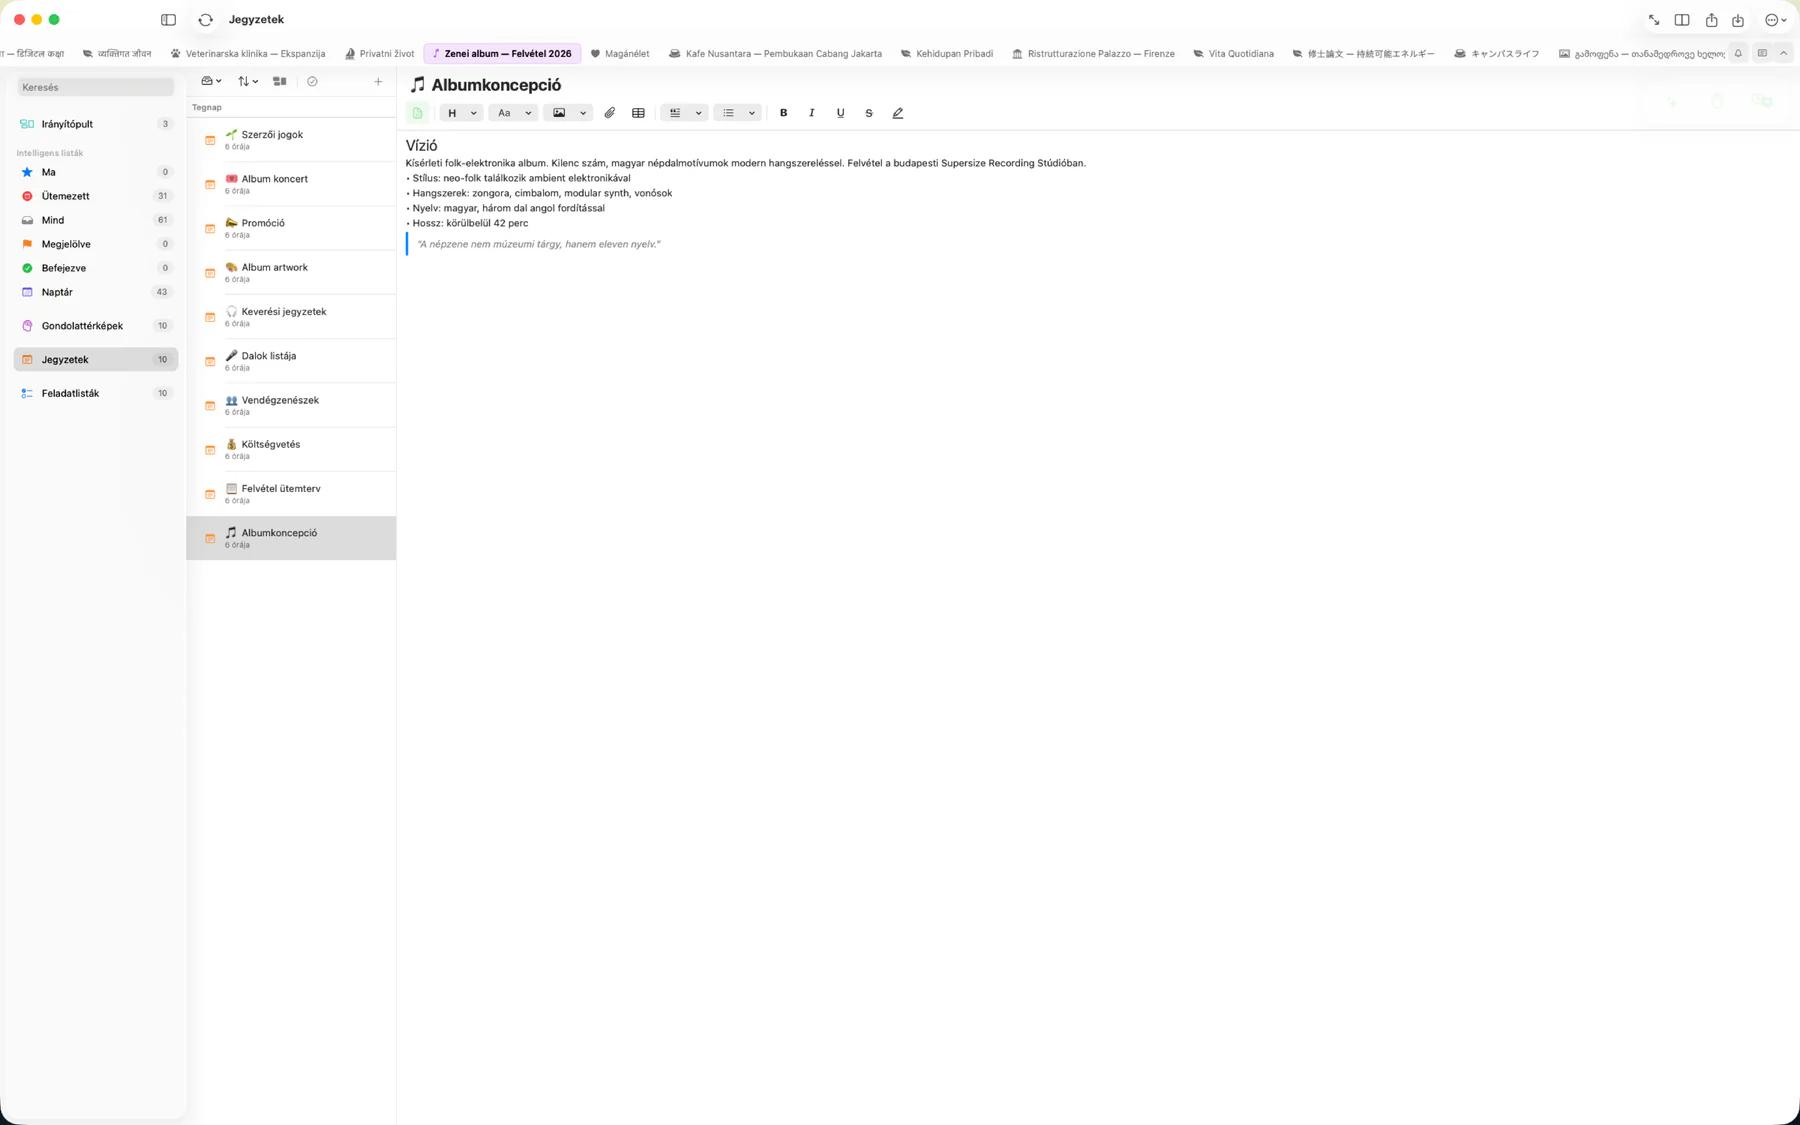Screen dimensions: 1800x1125
Task: Attach a file with paperclip icon
Action: (x=609, y=113)
